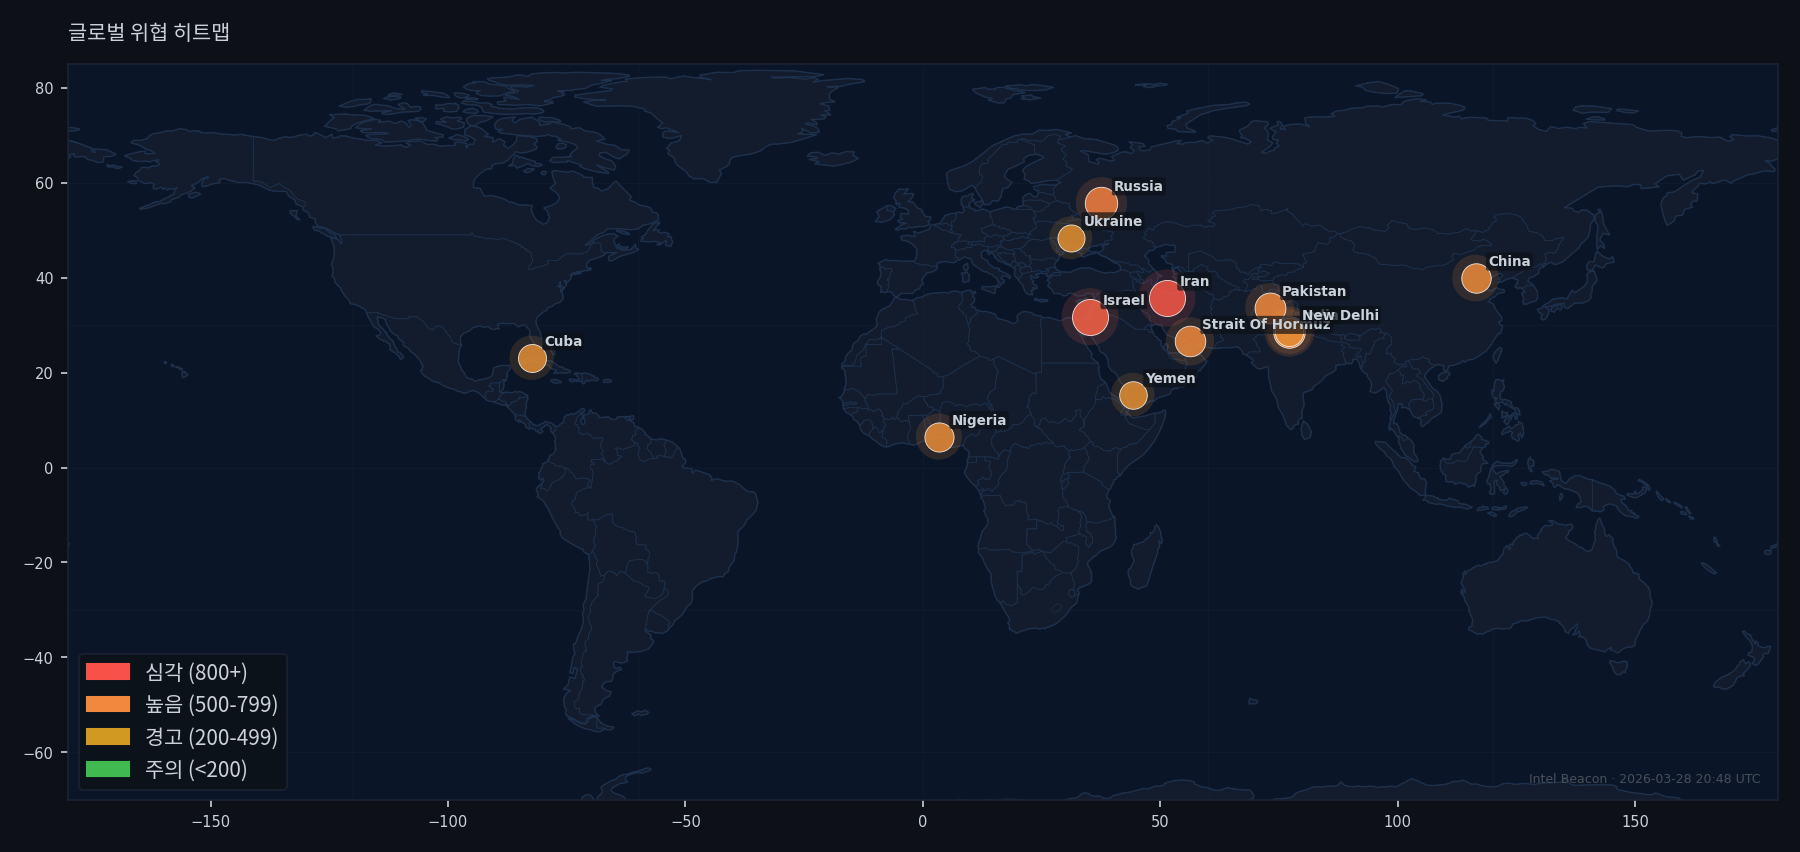Select the Pakistan marker circle
1800x852 pixels.
[1270, 308]
